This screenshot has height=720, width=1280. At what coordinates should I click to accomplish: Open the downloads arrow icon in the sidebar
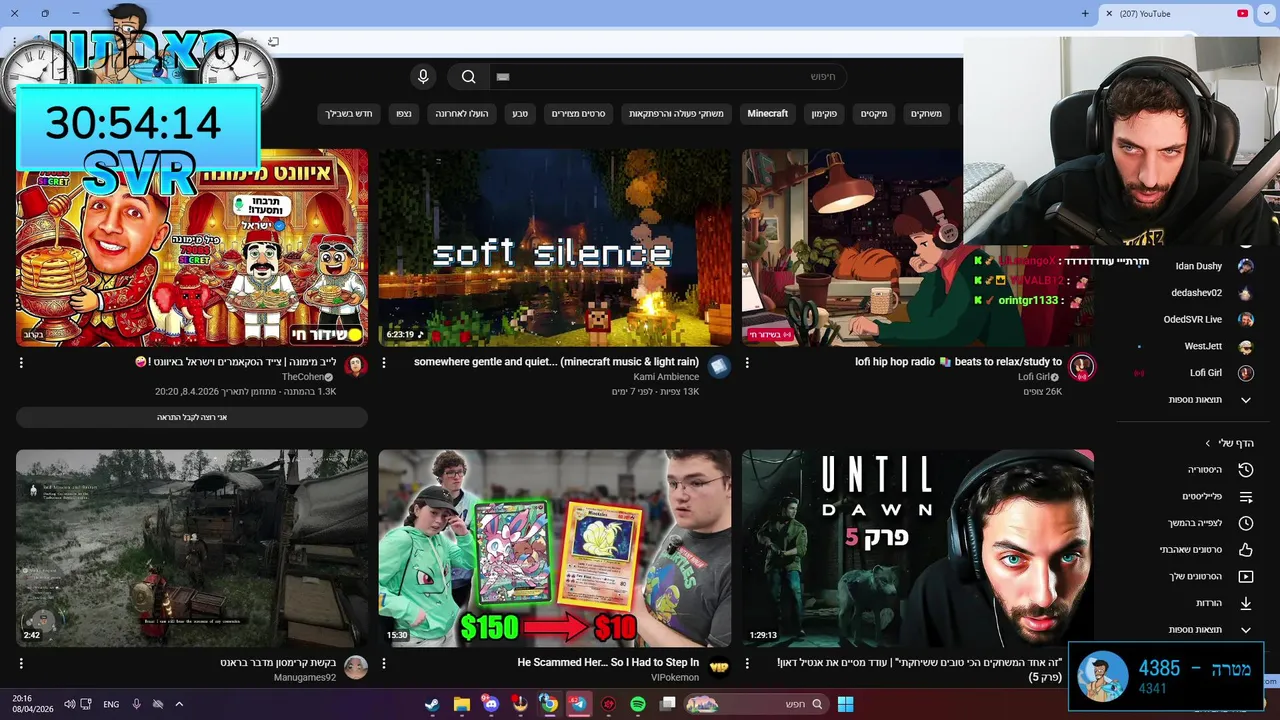tap(1246, 603)
